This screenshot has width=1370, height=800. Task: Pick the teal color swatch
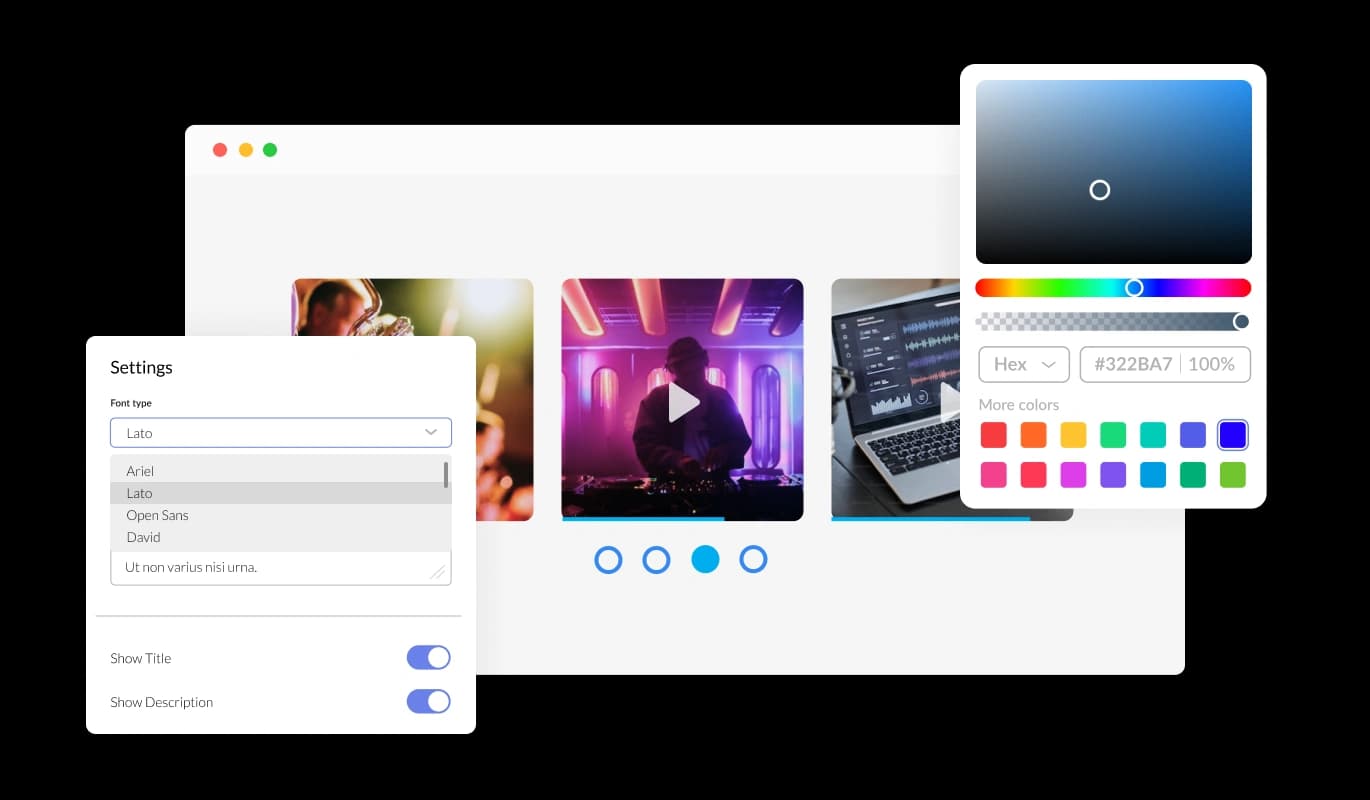pyautogui.click(x=1153, y=435)
